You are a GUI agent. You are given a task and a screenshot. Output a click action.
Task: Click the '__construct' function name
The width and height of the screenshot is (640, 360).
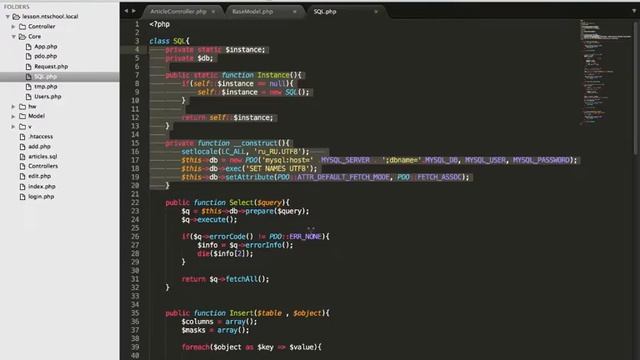[x=255, y=143]
